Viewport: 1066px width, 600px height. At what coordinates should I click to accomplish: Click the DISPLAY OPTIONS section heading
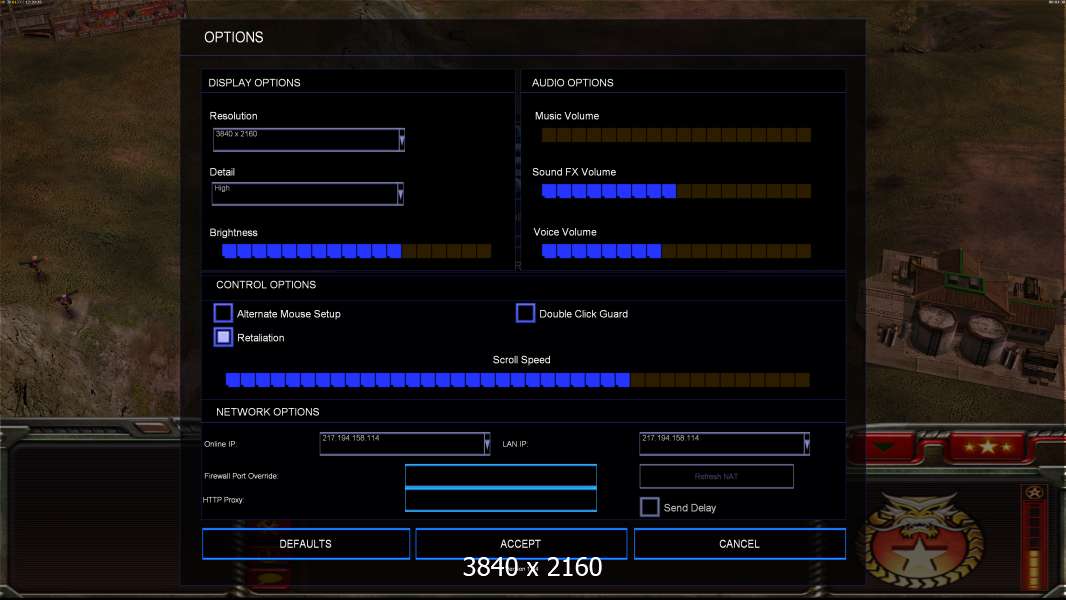pos(254,83)
